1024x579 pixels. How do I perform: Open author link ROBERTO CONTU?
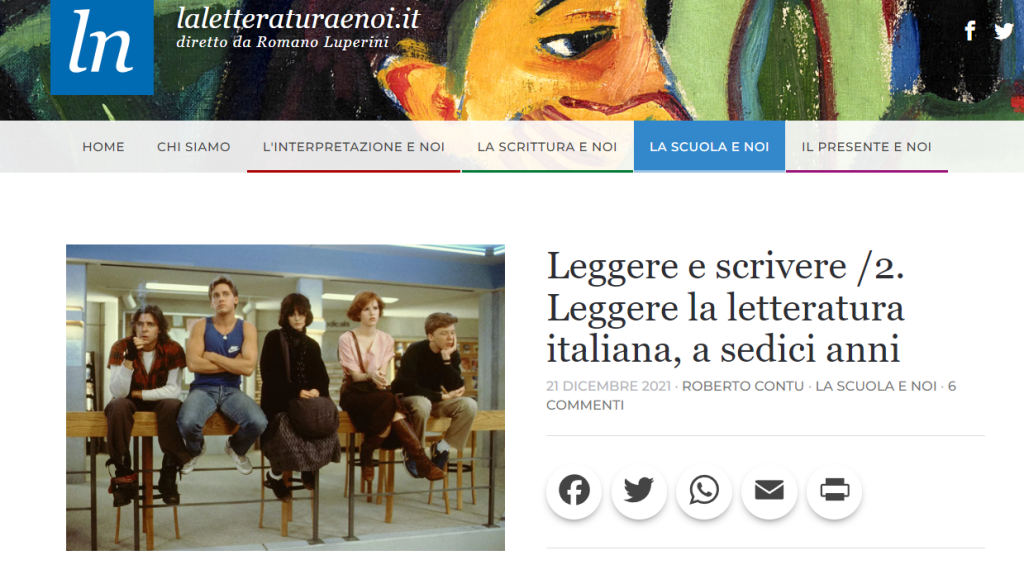(743, 386)
